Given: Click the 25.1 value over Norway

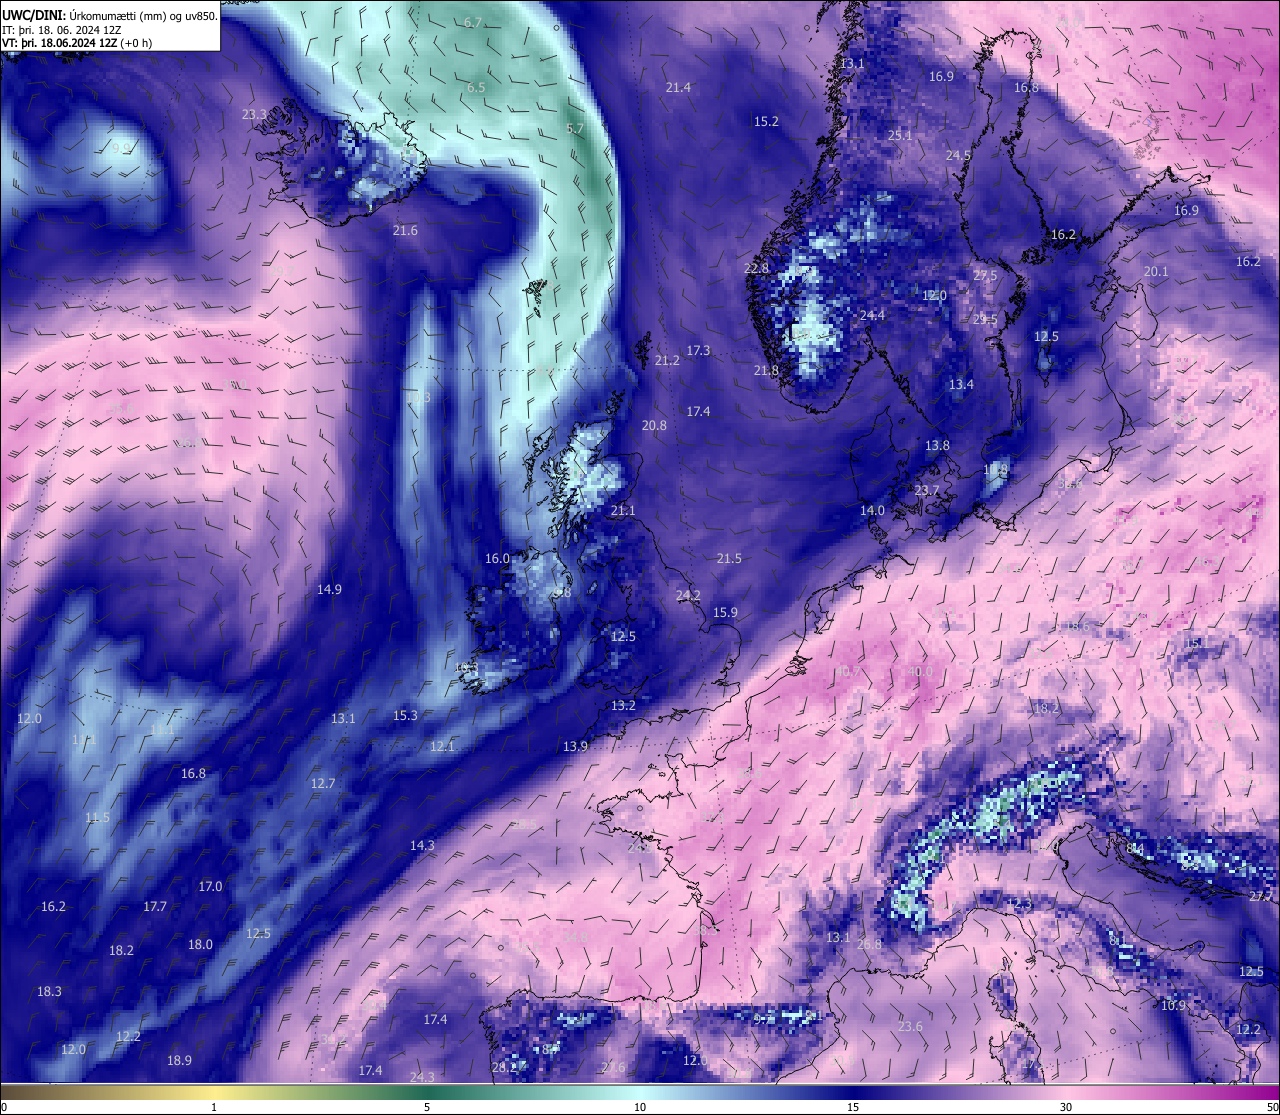Looking at the screenshot, I should 900,135.
